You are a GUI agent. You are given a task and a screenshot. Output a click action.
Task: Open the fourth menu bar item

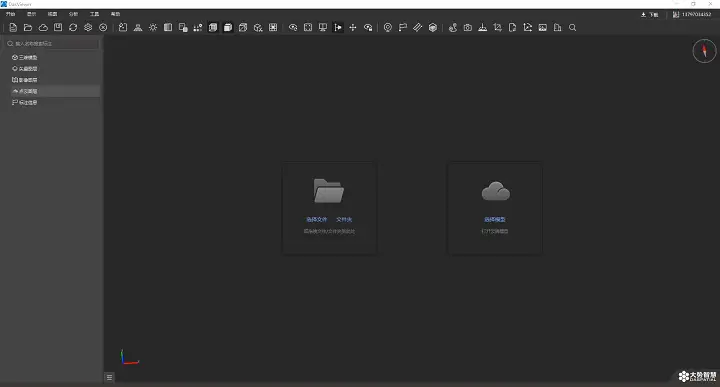coord(73,14)
